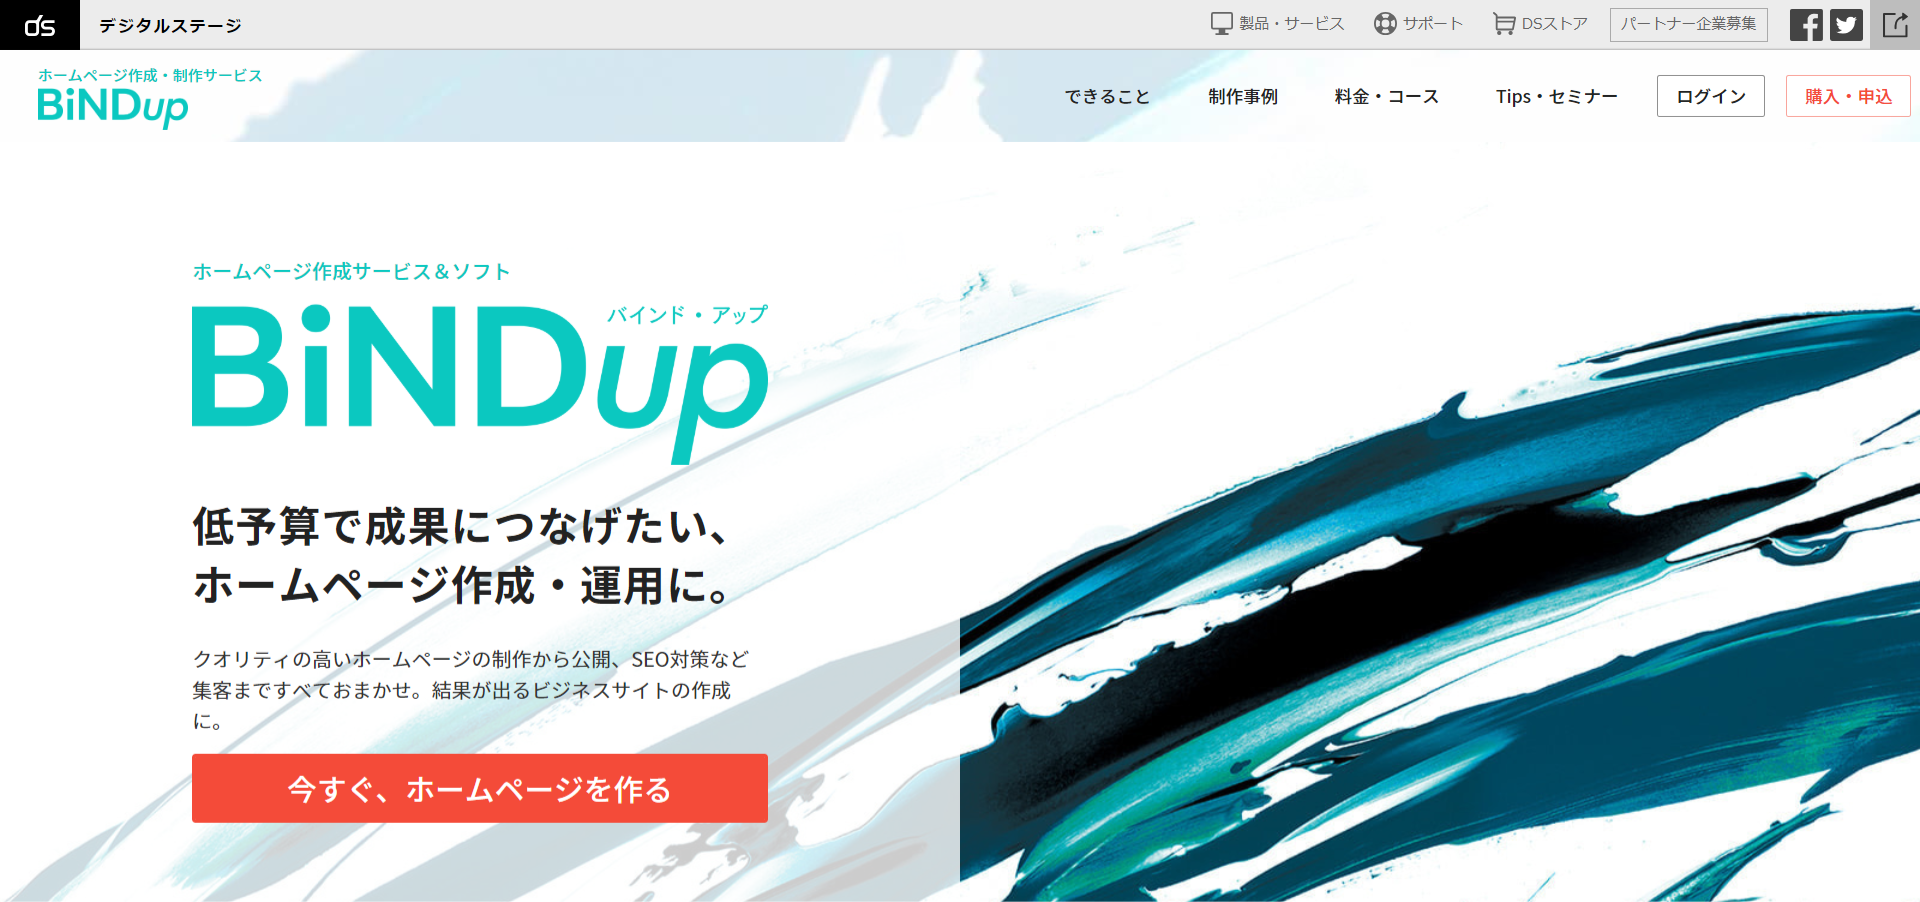Viewport: 1920px width, 902px height.
Task: Open サポート menu text
Action: [x=1433, y=24]
